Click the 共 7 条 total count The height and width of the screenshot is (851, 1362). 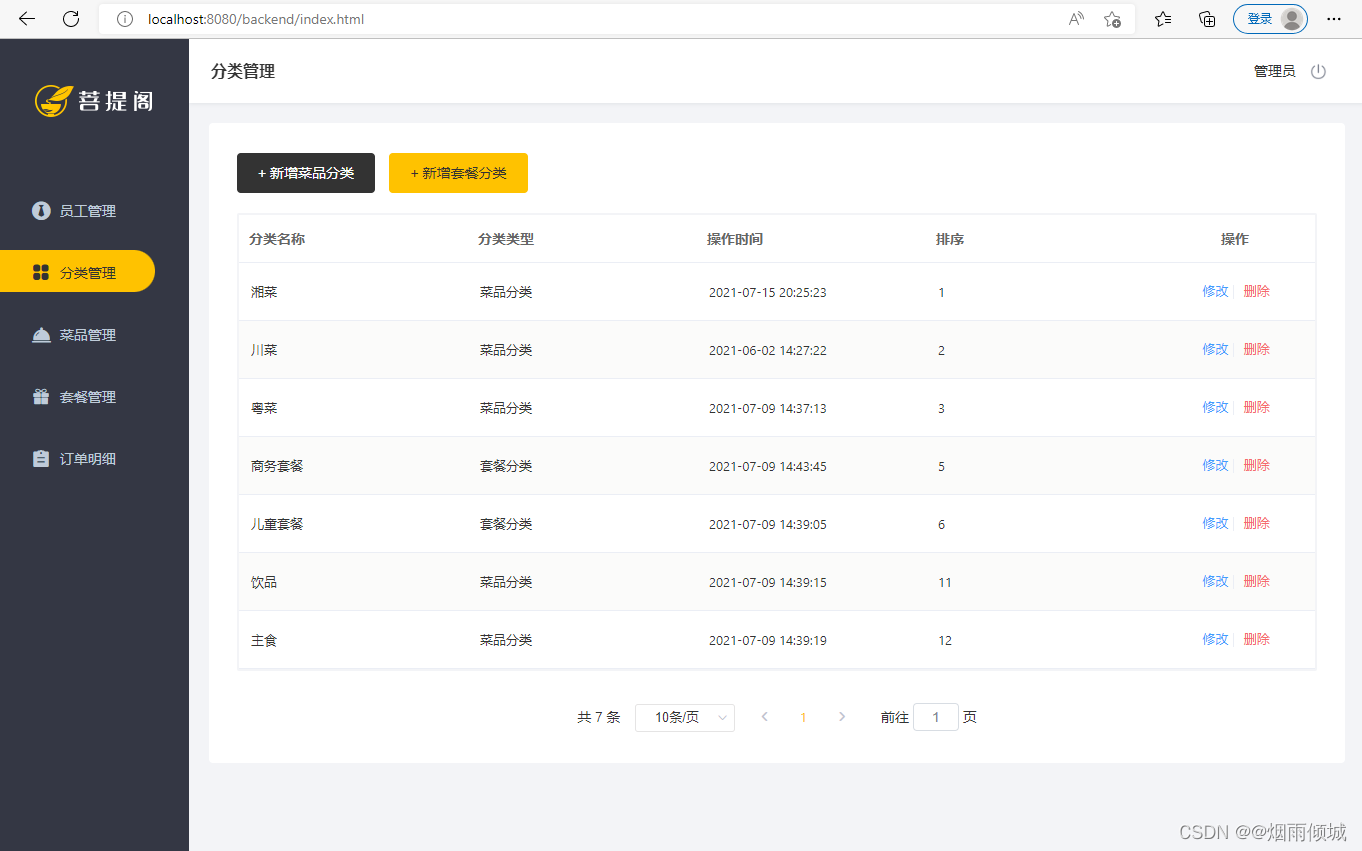[599, 717]
